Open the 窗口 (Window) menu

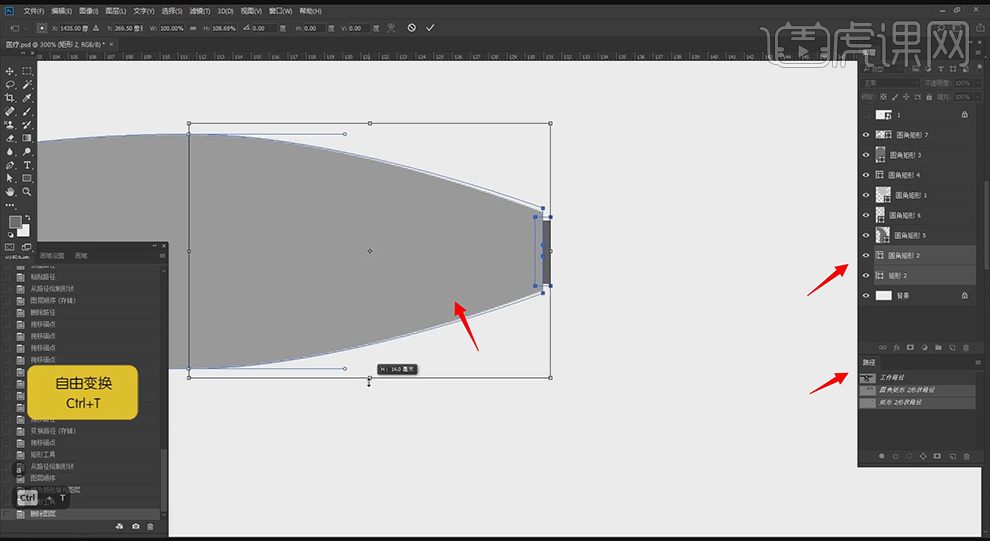point(280,11)
